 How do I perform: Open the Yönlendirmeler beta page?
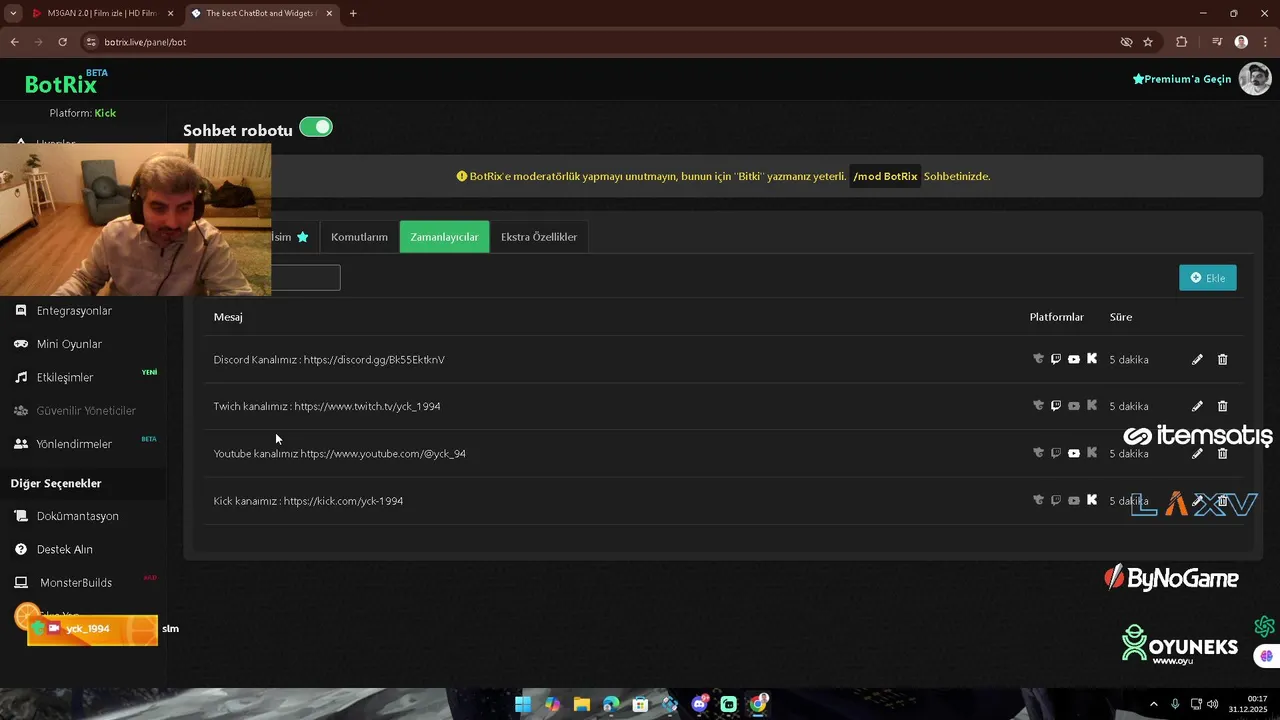click(74, 444)
